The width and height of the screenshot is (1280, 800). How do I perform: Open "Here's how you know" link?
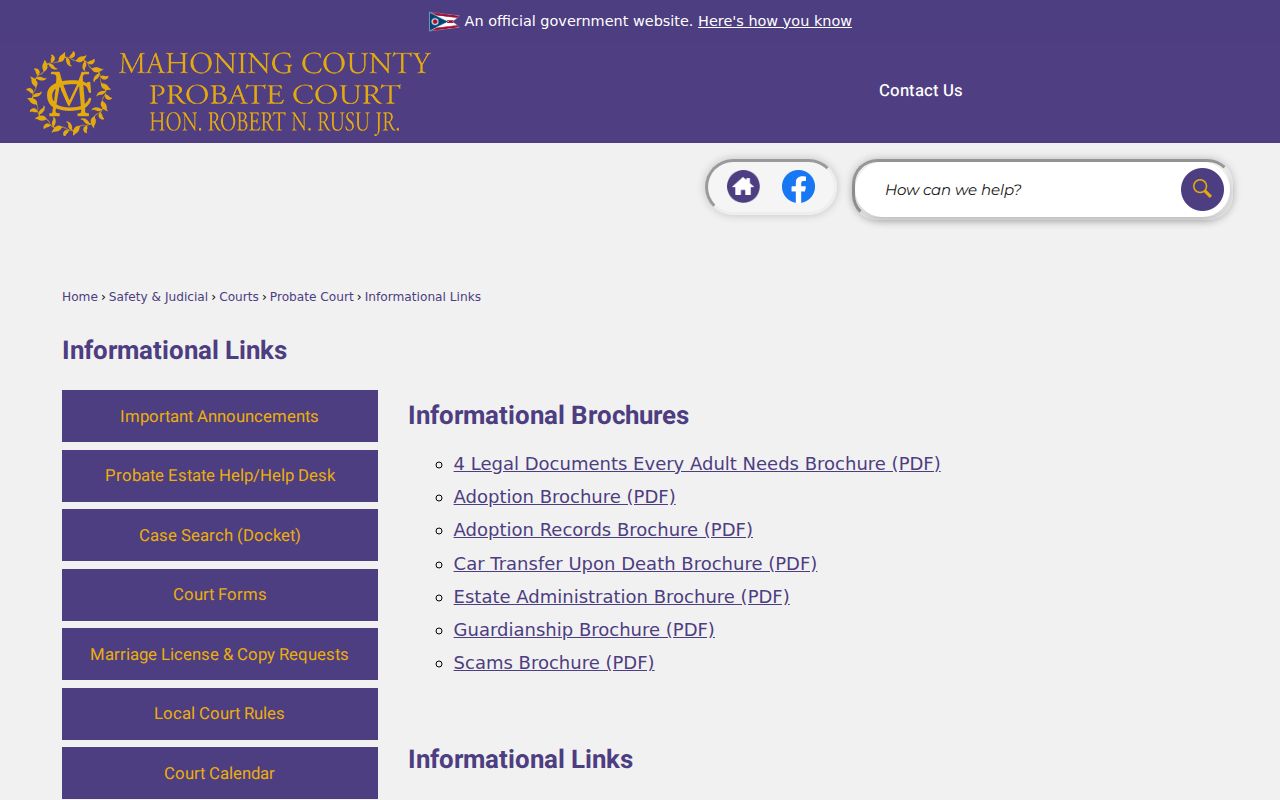[x=775, y=21]
